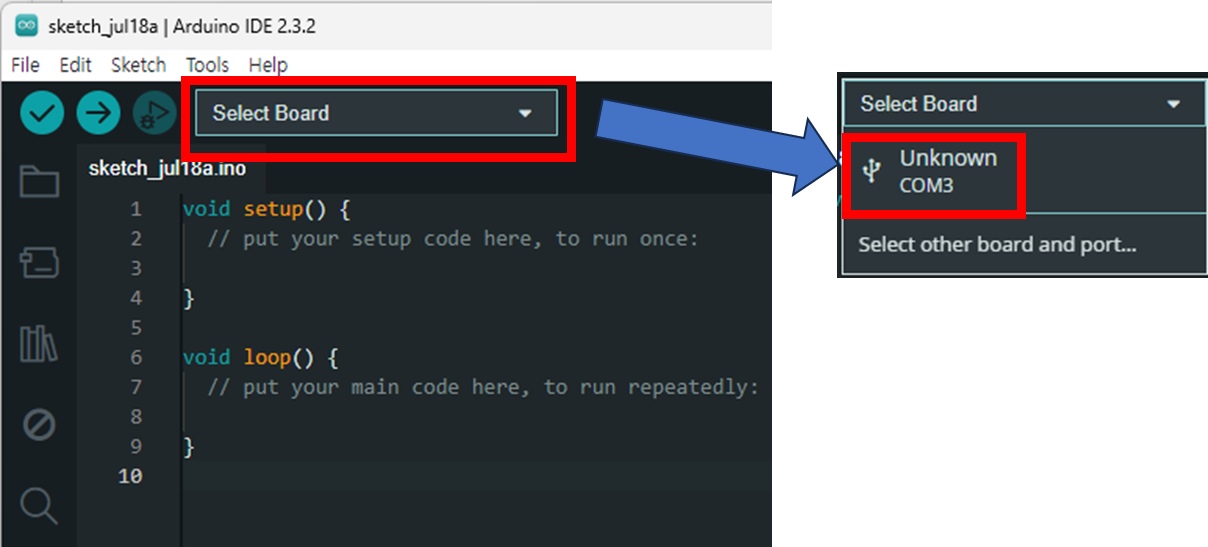Click the 'put your setup code here' comment
This screenshot has width=1208, height=547.
[x=453, y=239]
